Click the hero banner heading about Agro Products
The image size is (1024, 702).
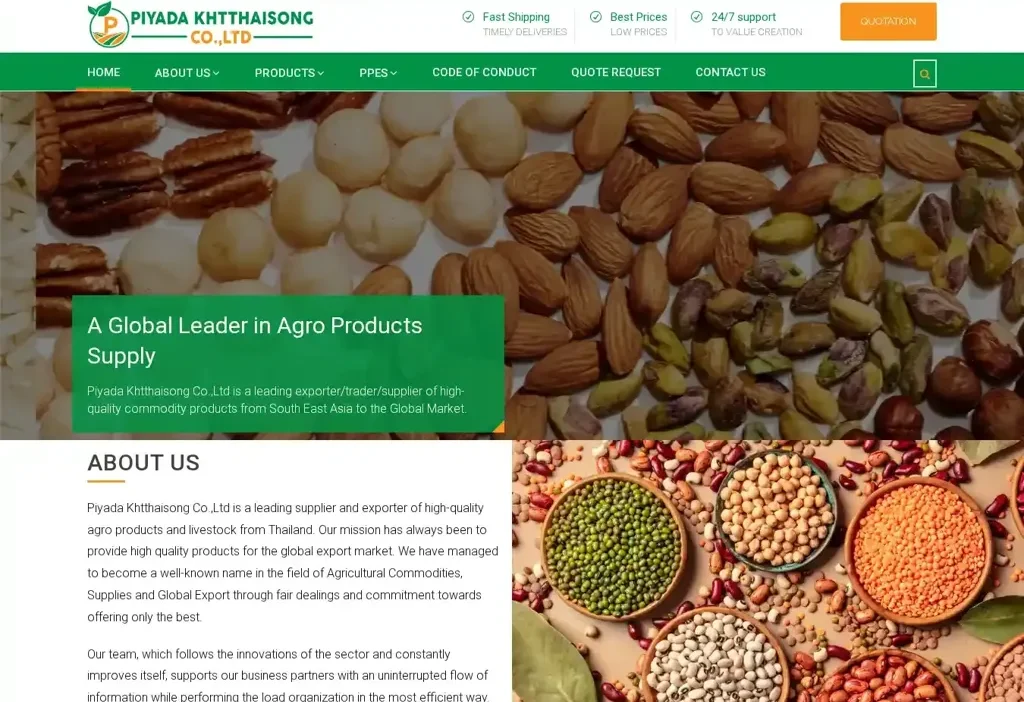pos(255,340)
